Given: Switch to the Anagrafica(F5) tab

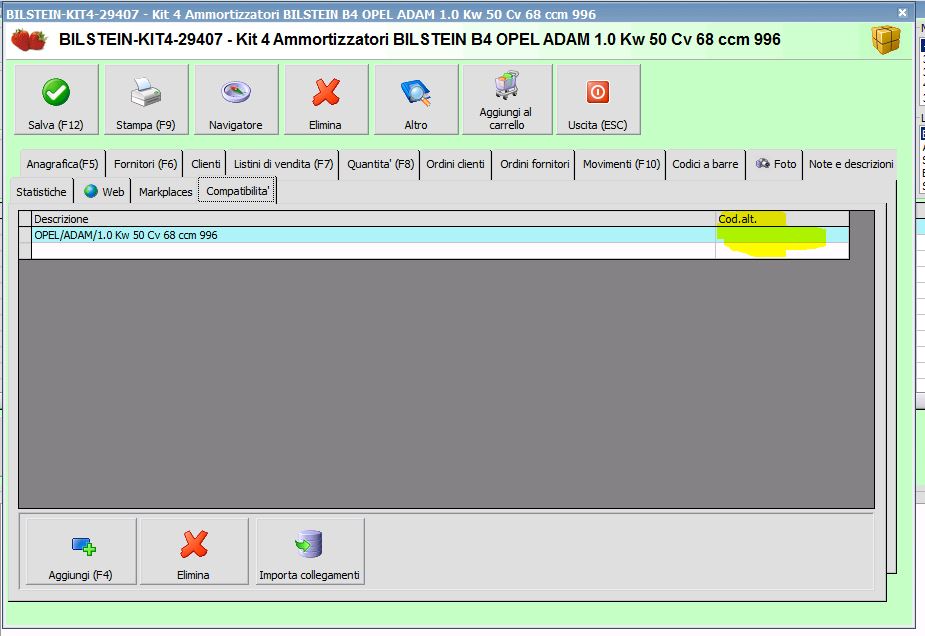Looking at the screenshot, I should [x=63, y=164].
